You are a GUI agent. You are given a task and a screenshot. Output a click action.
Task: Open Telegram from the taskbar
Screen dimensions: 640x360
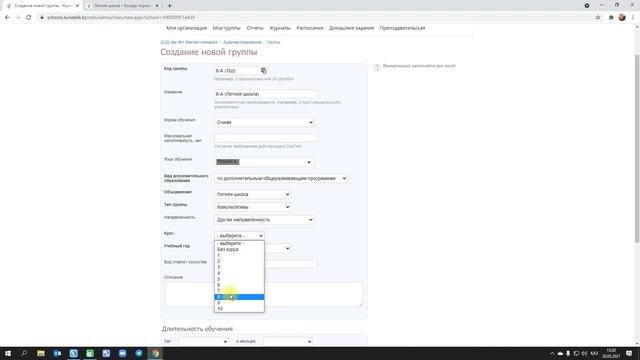click(x=139, y=353)
